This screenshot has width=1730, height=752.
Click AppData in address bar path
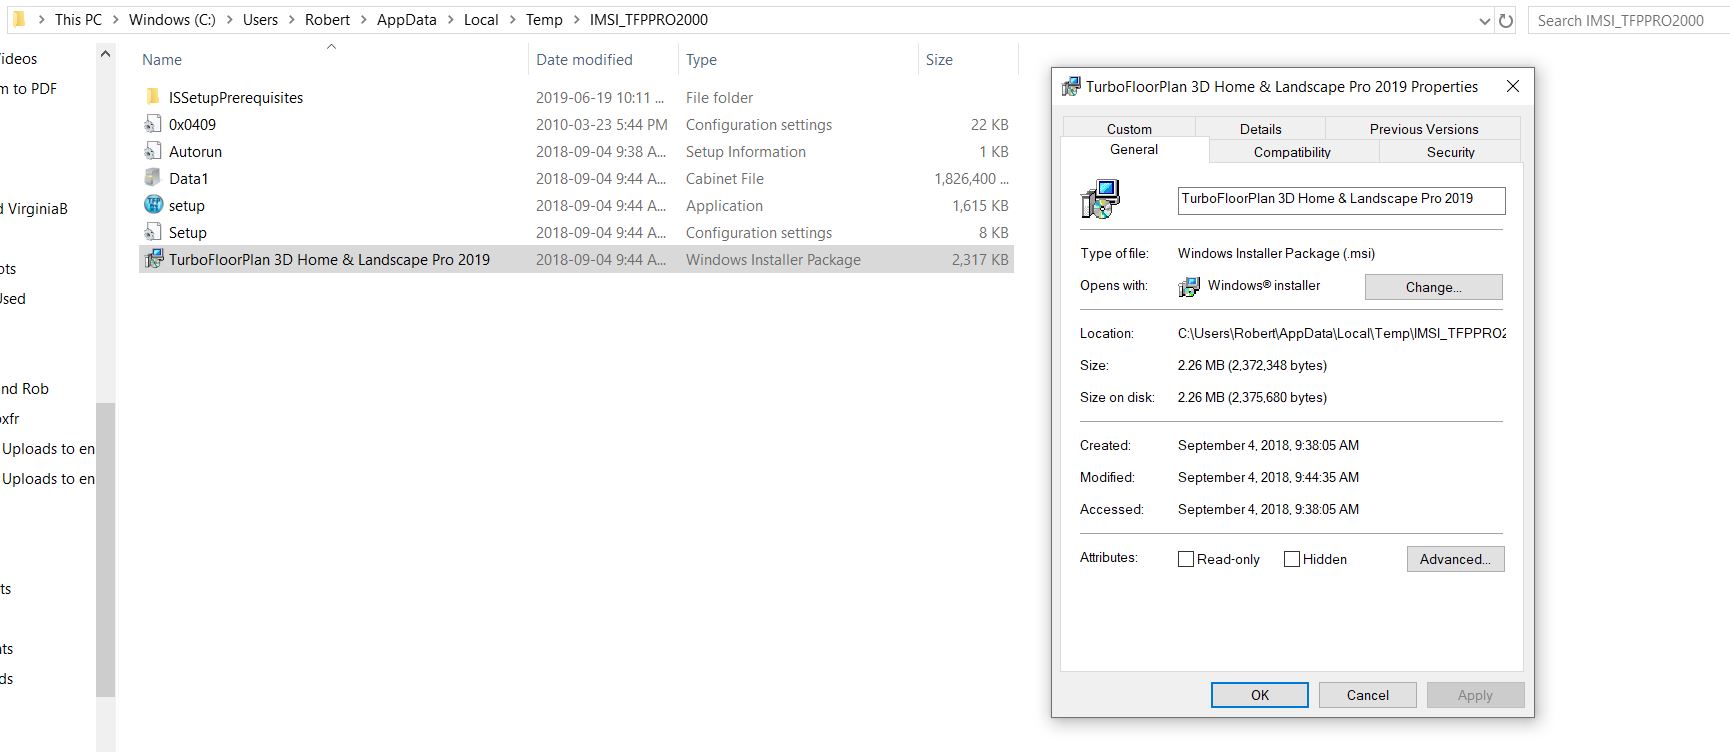(406, 20)
